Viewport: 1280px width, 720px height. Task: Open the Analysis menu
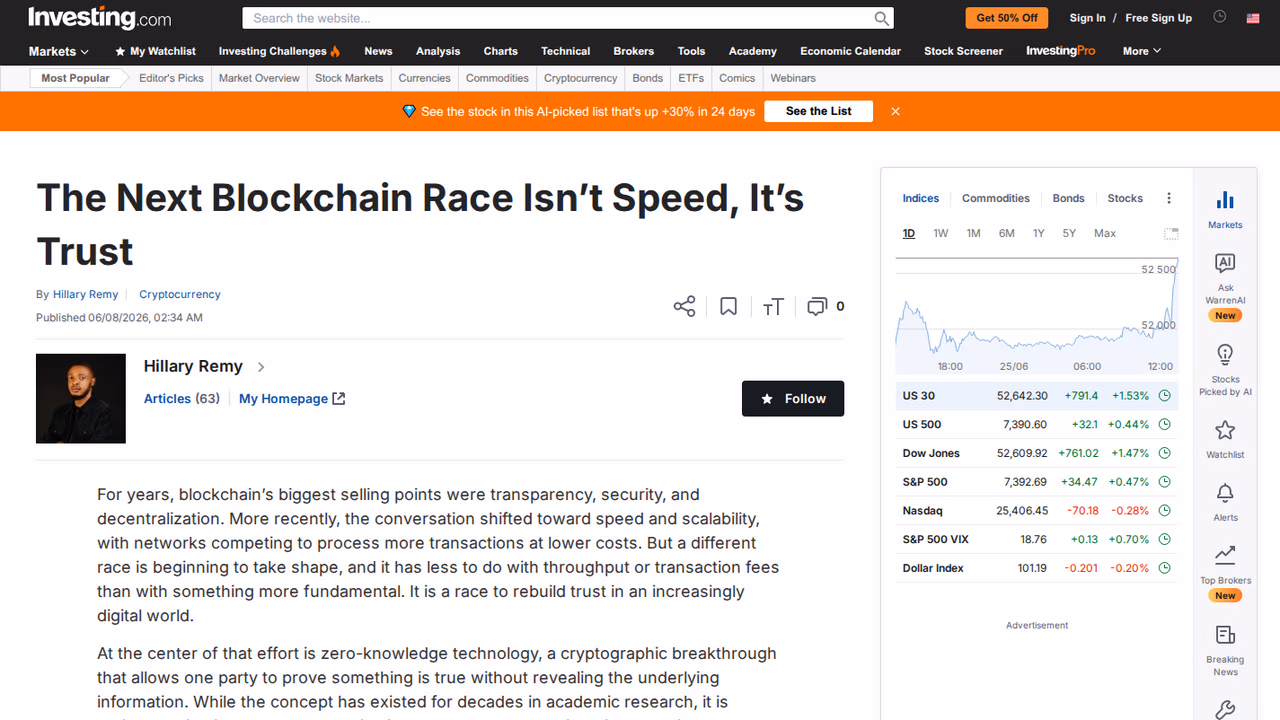point(438,51)
